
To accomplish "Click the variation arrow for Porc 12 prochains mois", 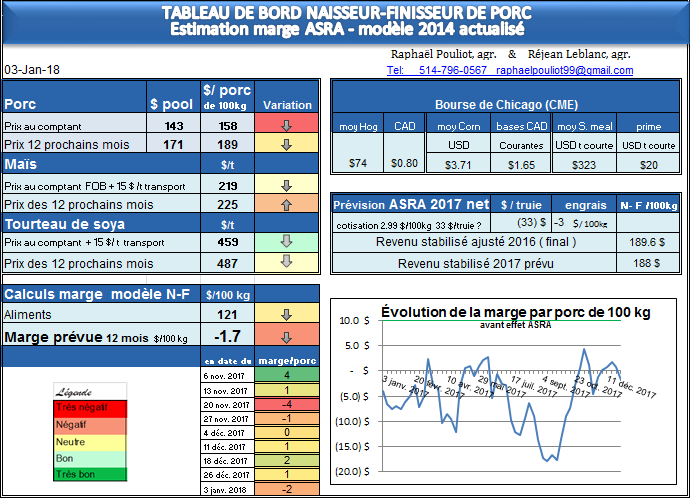I will tap(286, 144).
